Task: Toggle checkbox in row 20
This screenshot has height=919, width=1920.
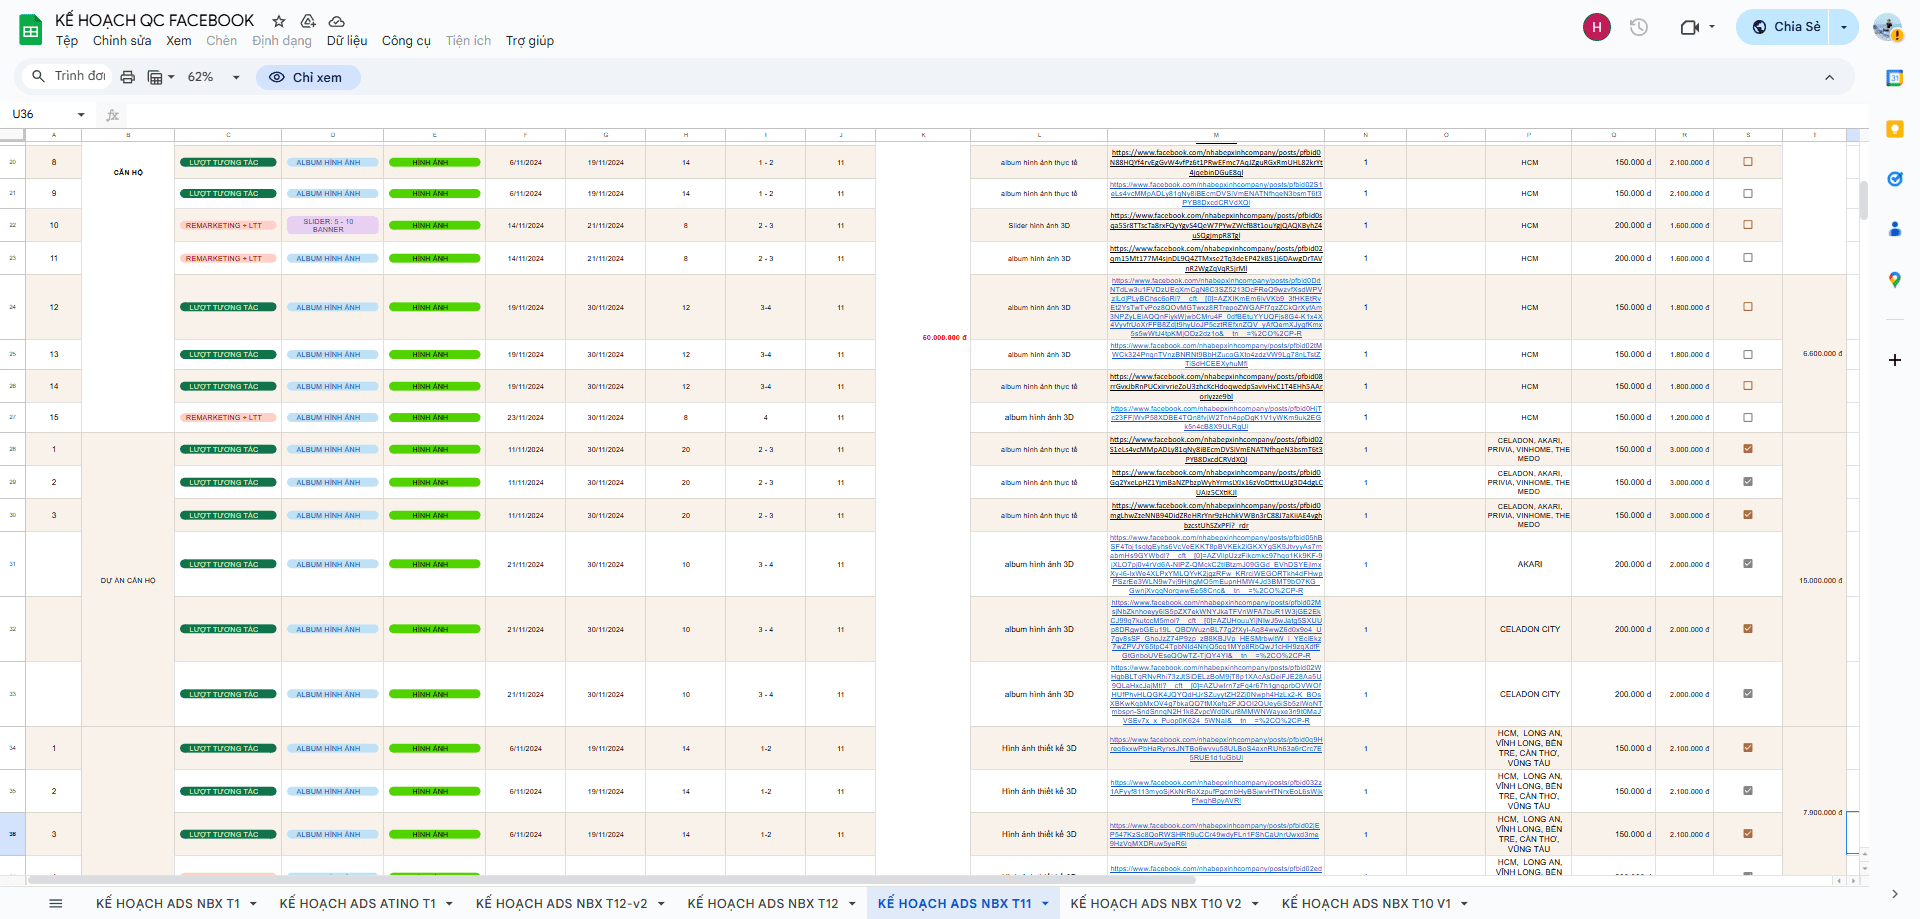Action: click(1748, 162)
